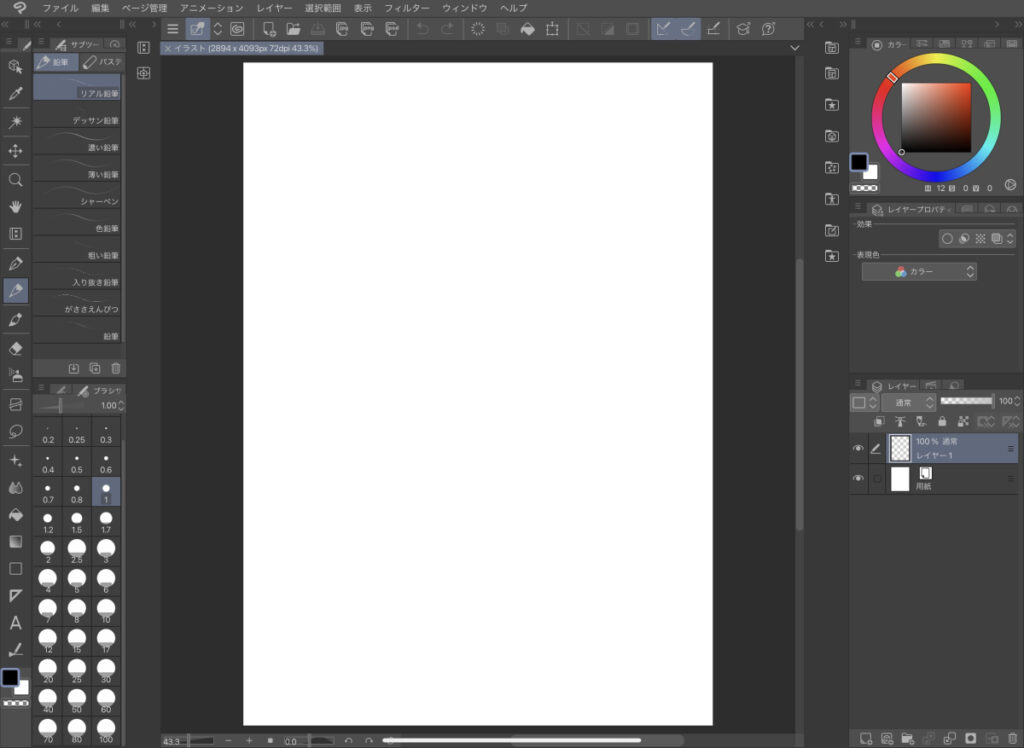1024x748 pixels.
Task: Click the brush size 1.00 stepper arrows
Action: coord(121,406)
